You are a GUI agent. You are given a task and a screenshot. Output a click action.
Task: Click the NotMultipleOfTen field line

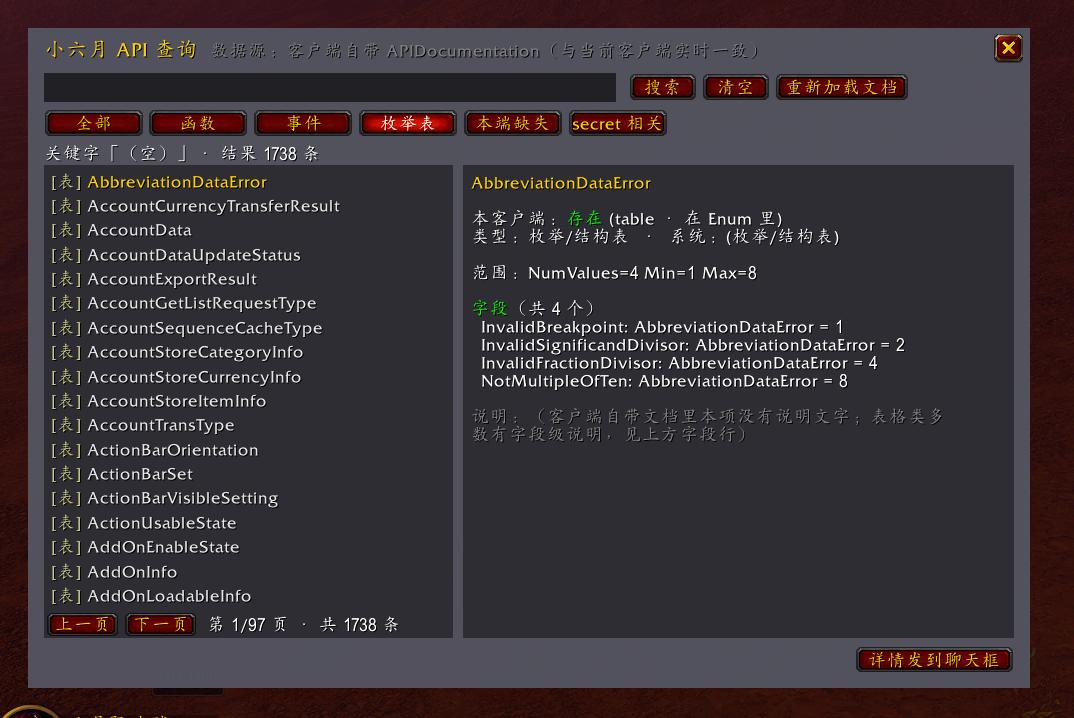664,381
